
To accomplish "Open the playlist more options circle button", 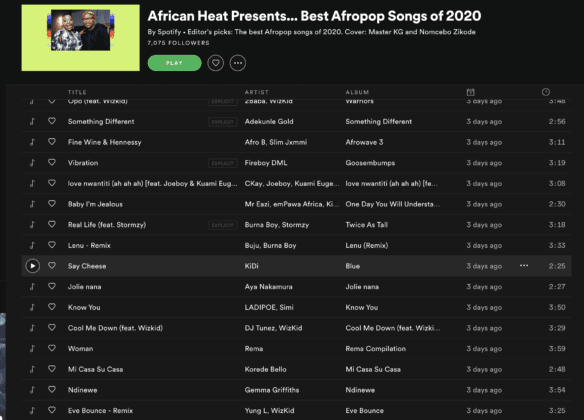I will coord(238,63).
